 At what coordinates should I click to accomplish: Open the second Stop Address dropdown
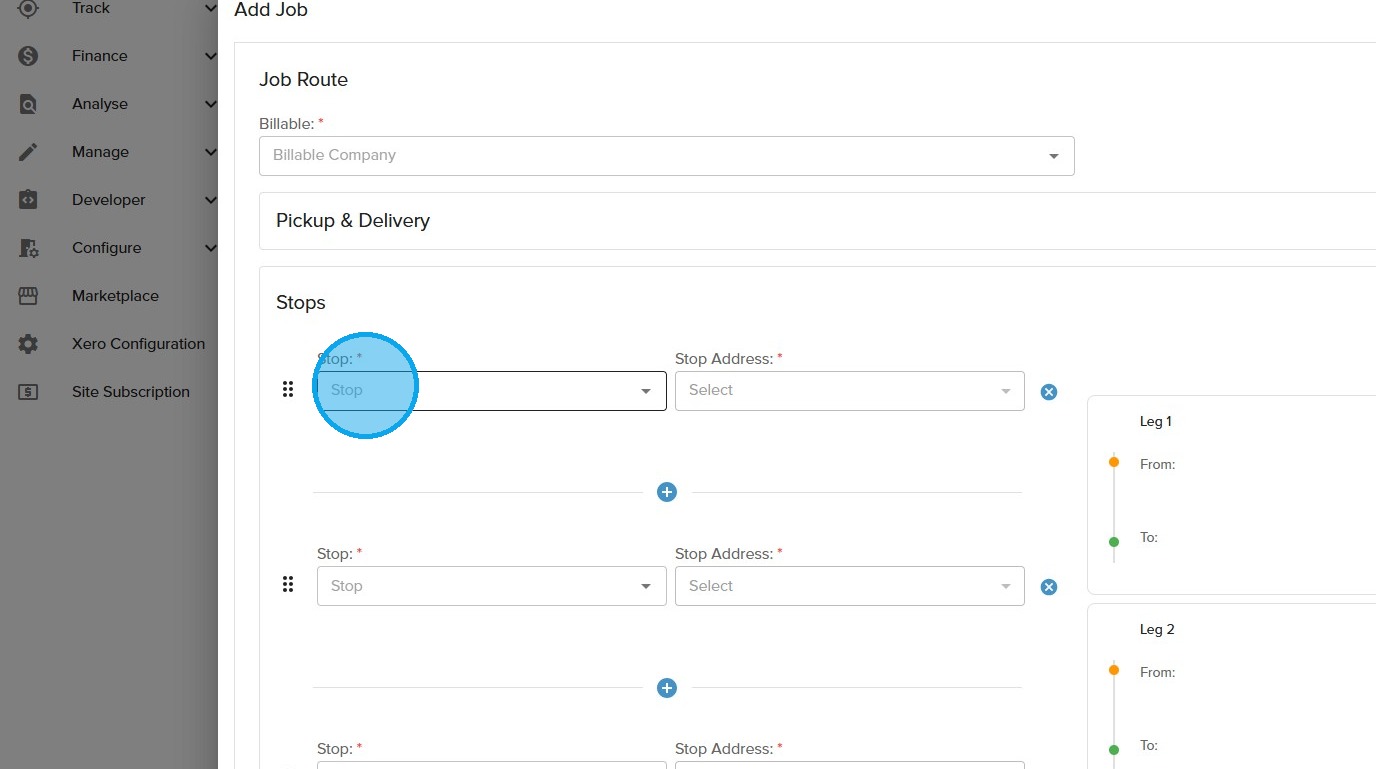(849, 586)
